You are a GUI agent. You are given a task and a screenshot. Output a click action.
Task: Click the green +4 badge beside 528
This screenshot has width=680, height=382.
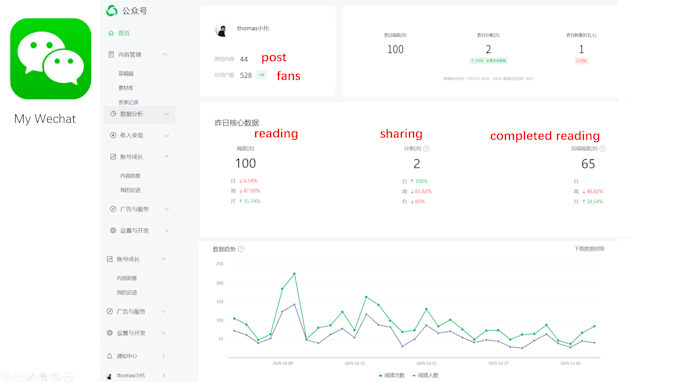click(262, 75)
